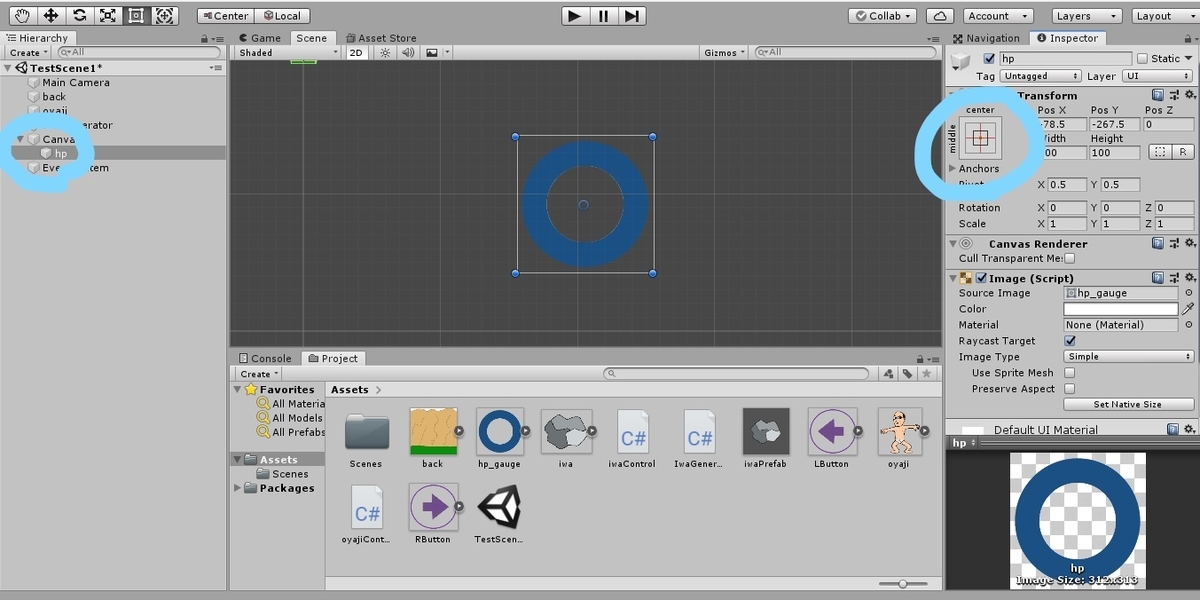Open Canvas Renderer help icon
Screen dimensions: 1200x600
[1157, 243]
